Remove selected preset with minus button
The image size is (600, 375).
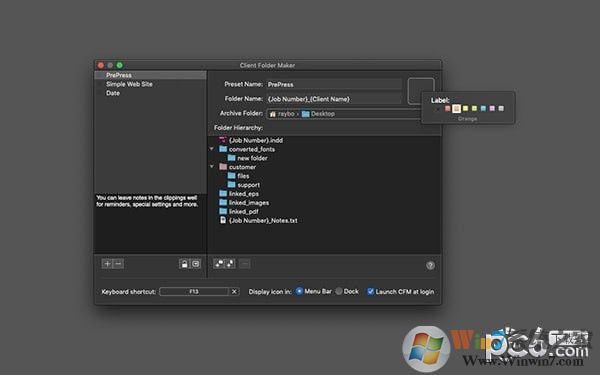tap(118, 264)
